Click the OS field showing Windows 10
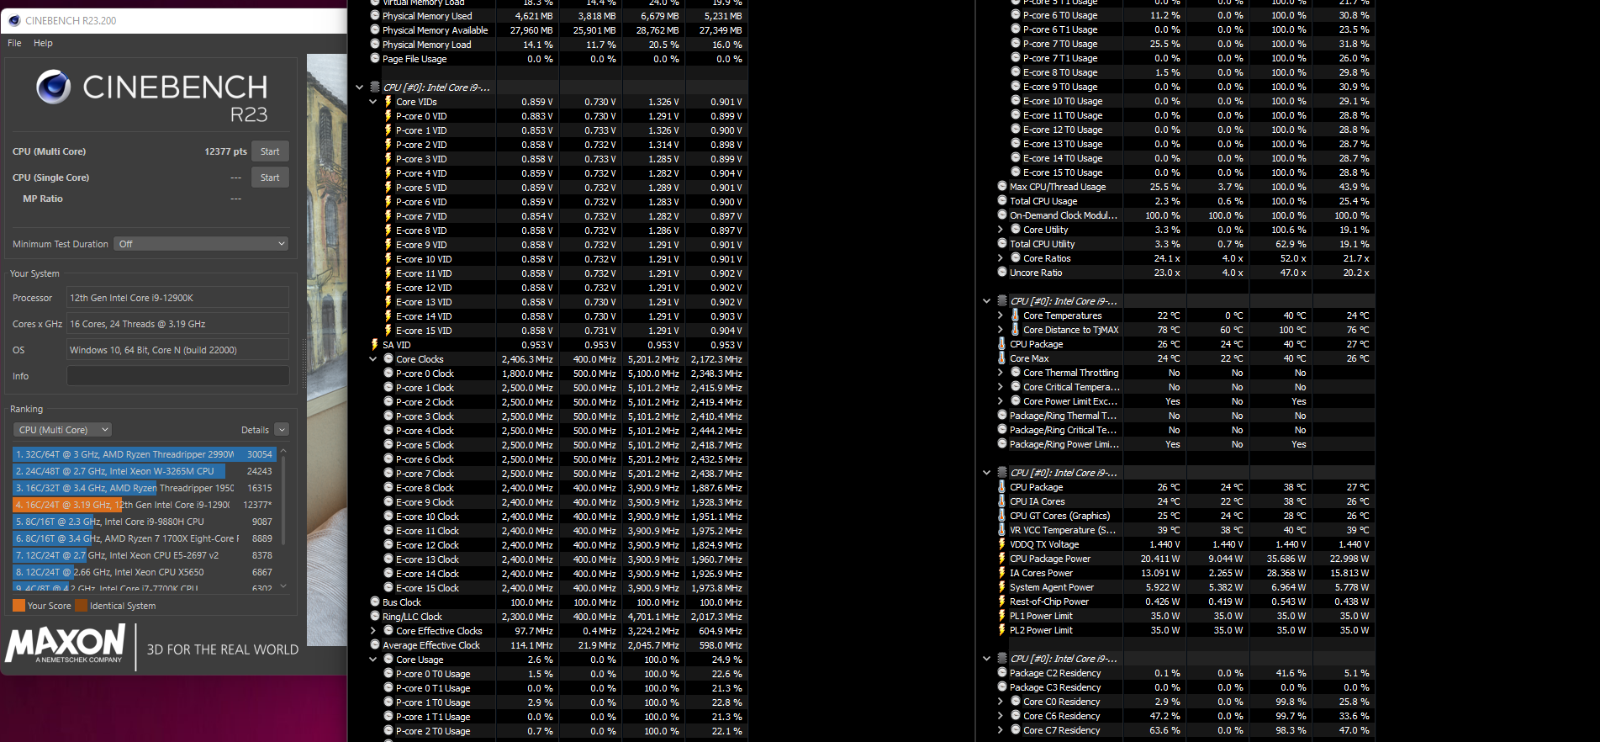The height and width of the screenshot is (742, 1600). tap(178, 350)
